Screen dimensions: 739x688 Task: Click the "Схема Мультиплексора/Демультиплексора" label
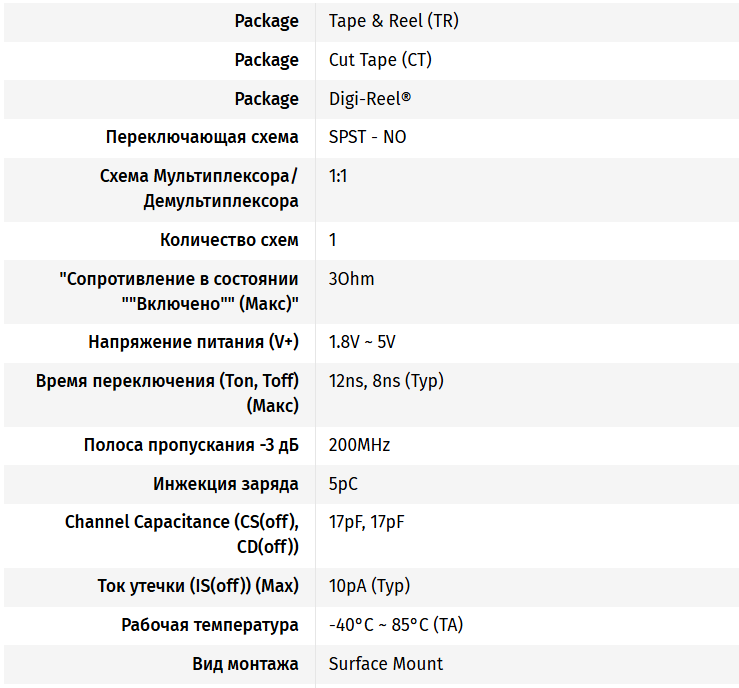pos(199,188)
